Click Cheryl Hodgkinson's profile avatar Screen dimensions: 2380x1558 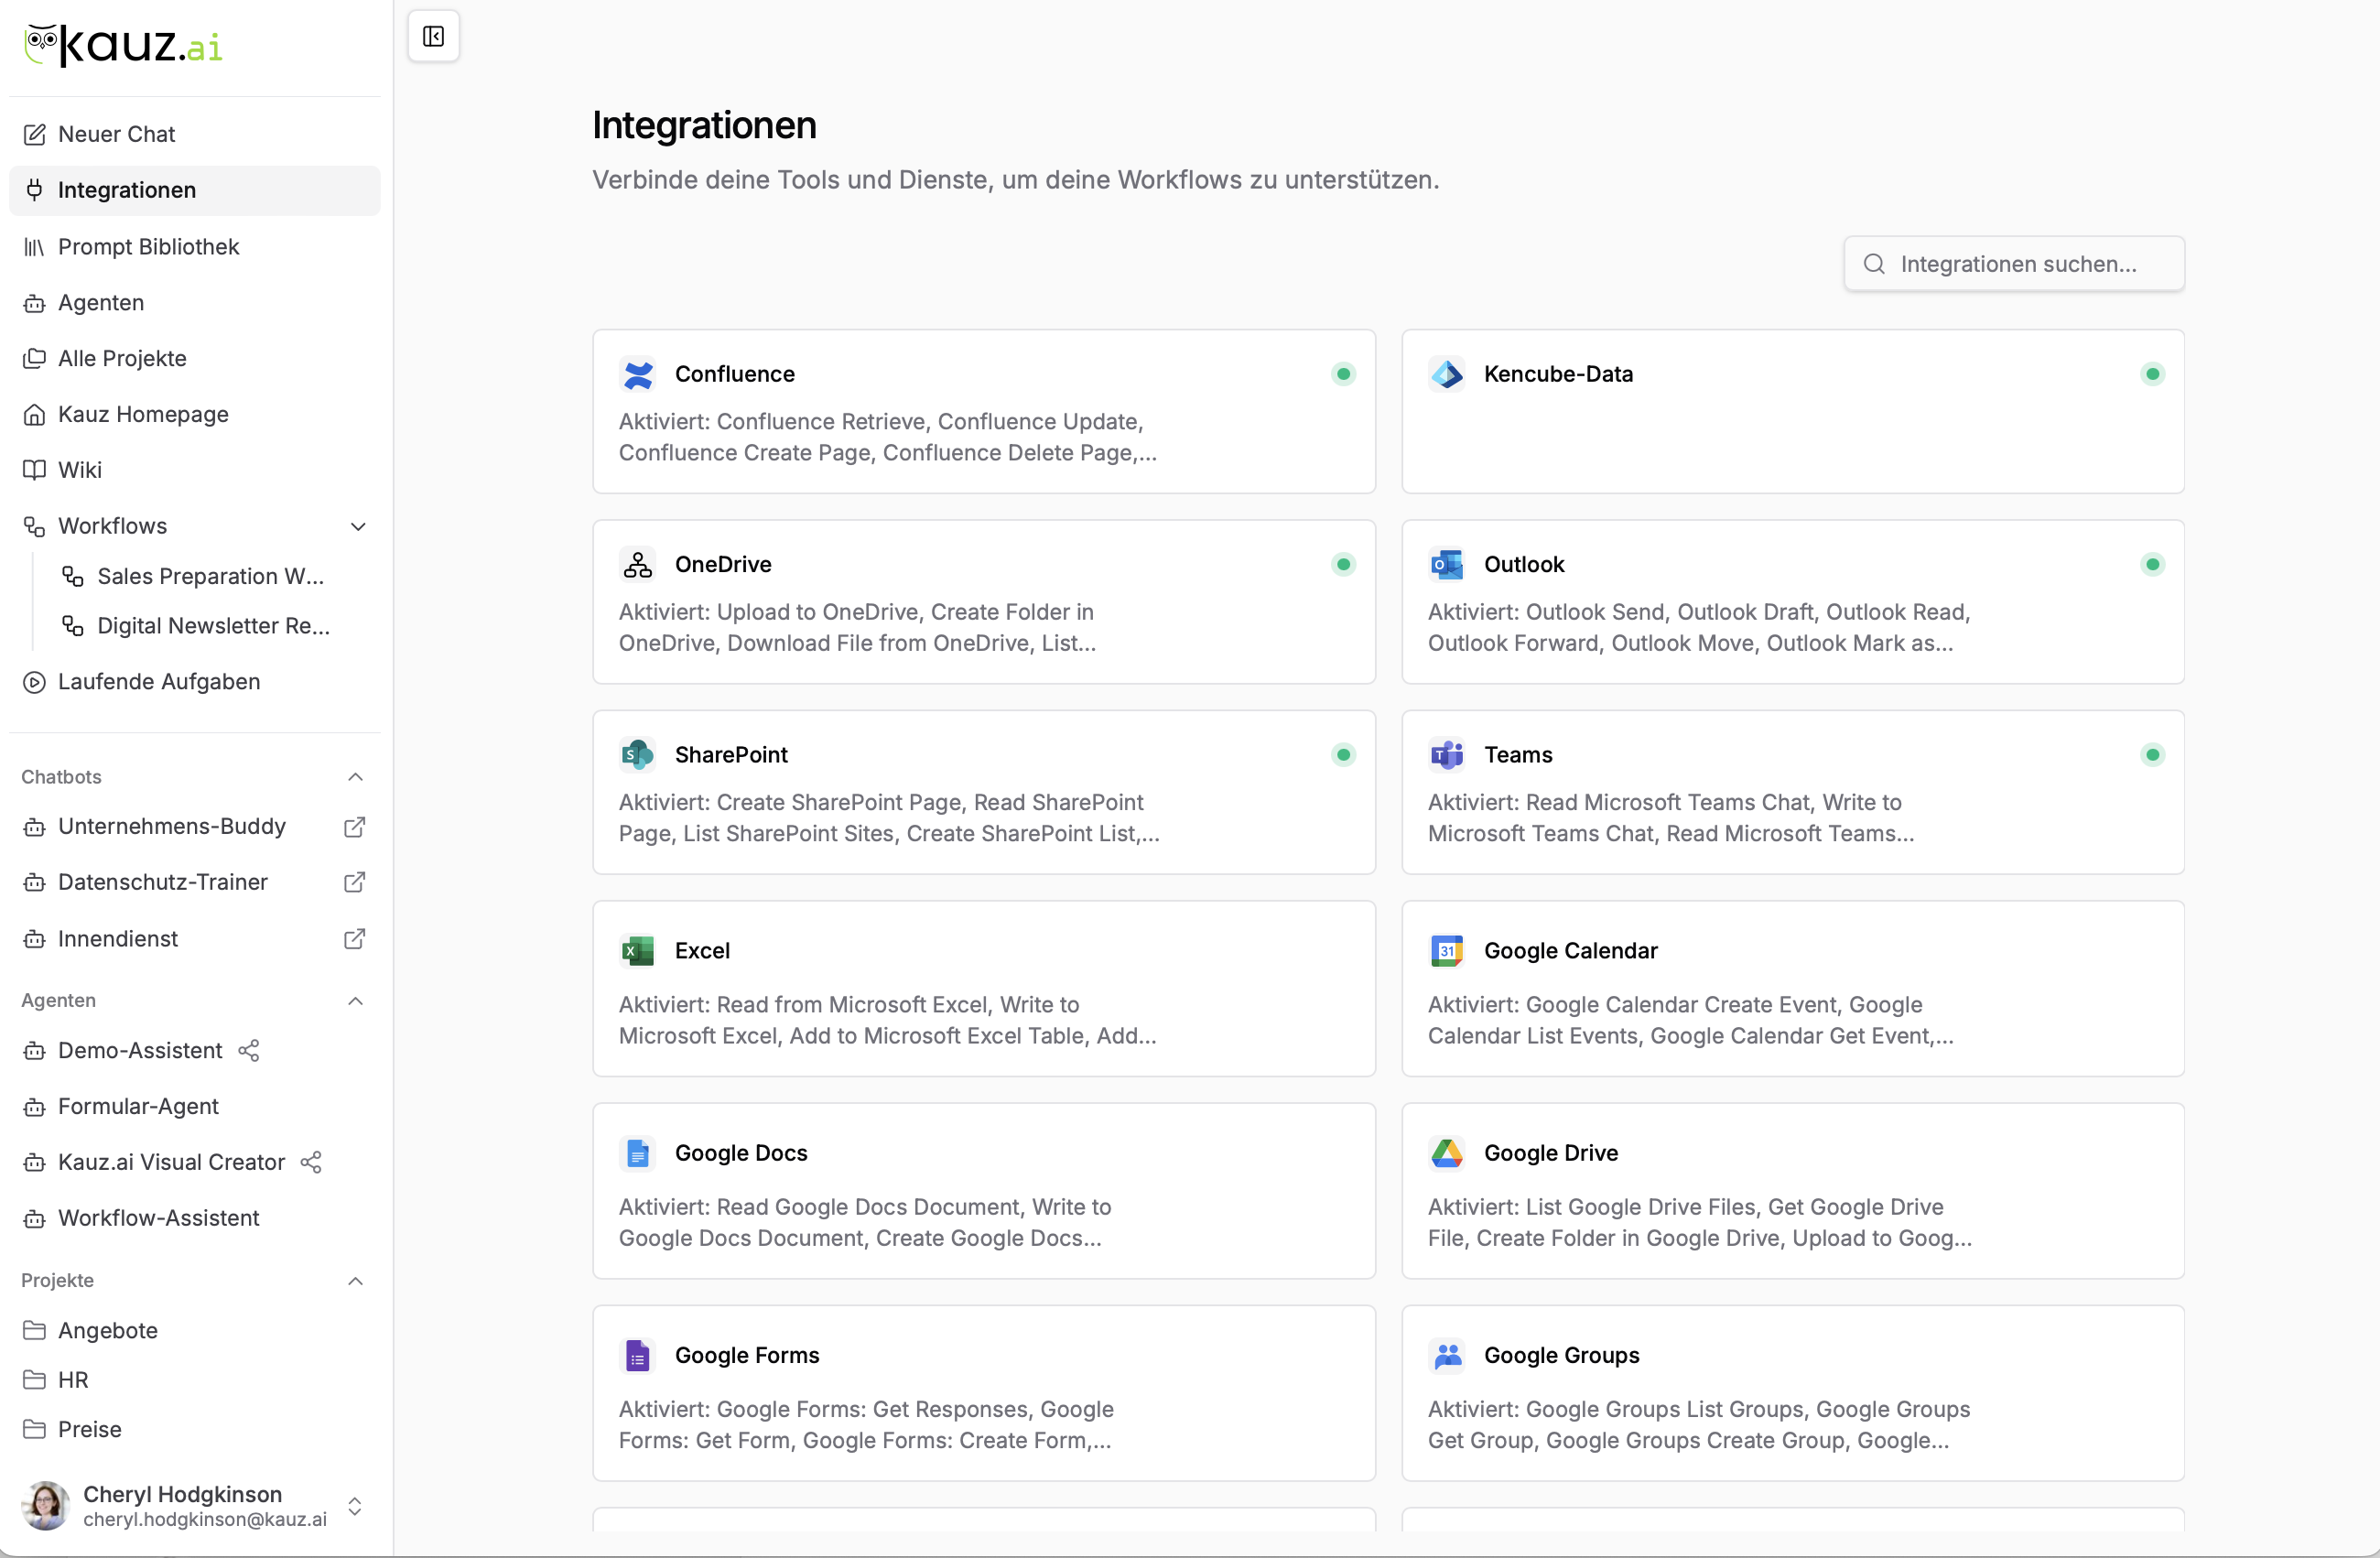pyautogui.click(x=46, y=1506)
